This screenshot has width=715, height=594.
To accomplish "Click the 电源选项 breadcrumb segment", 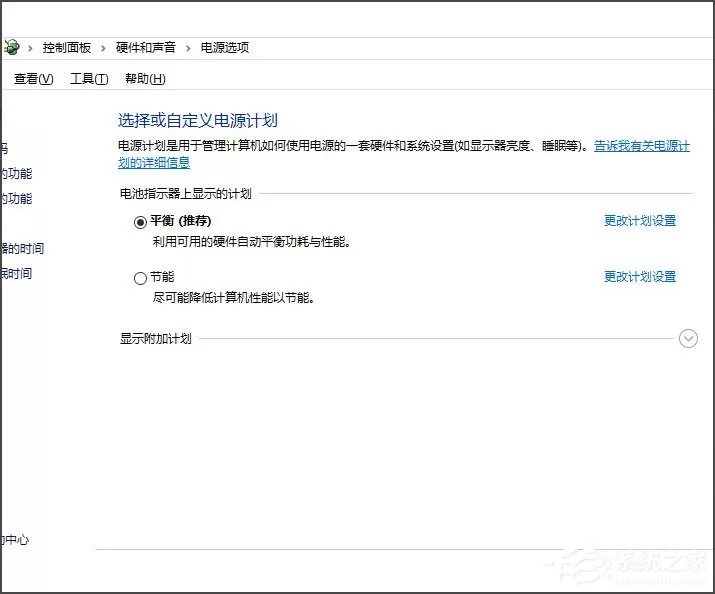I will (225, 47).
